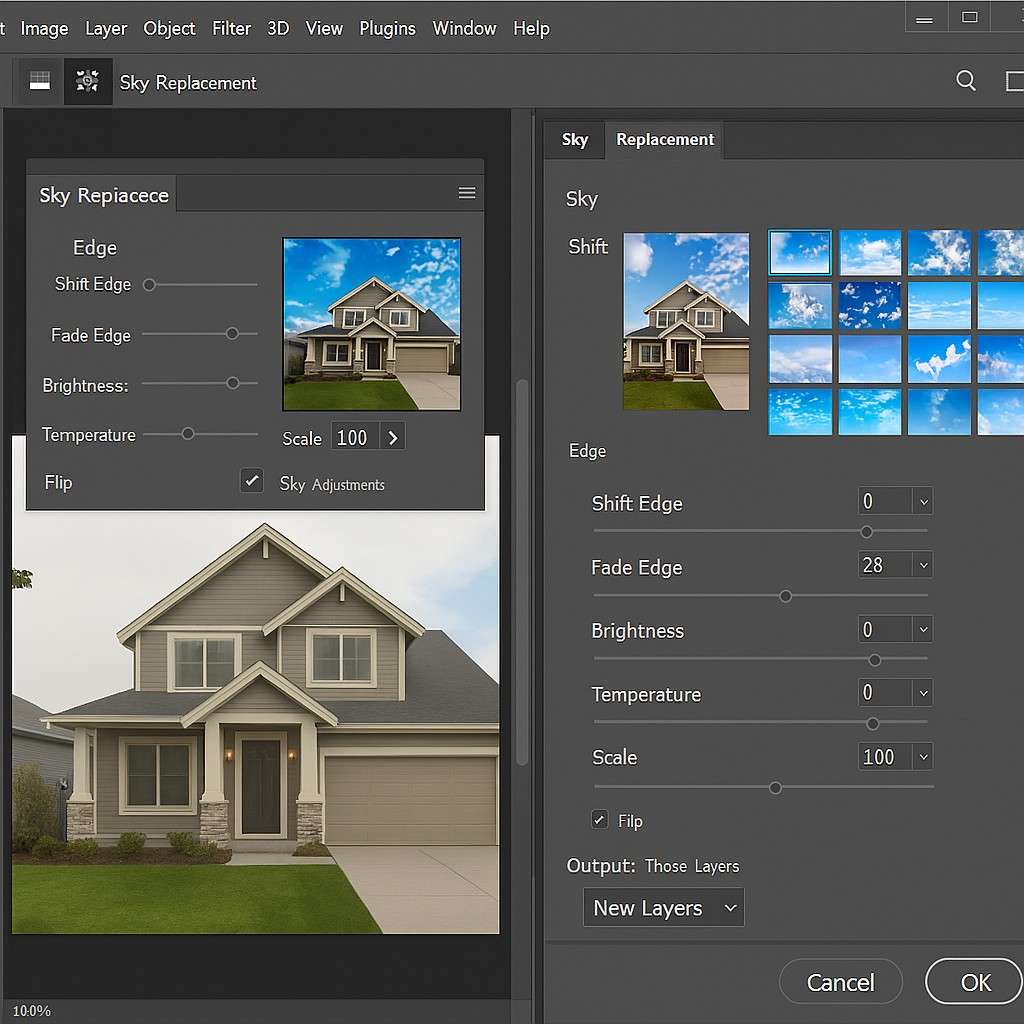
Task: Select the first sky thumbnail in the grid
Action: pos(799,253)
